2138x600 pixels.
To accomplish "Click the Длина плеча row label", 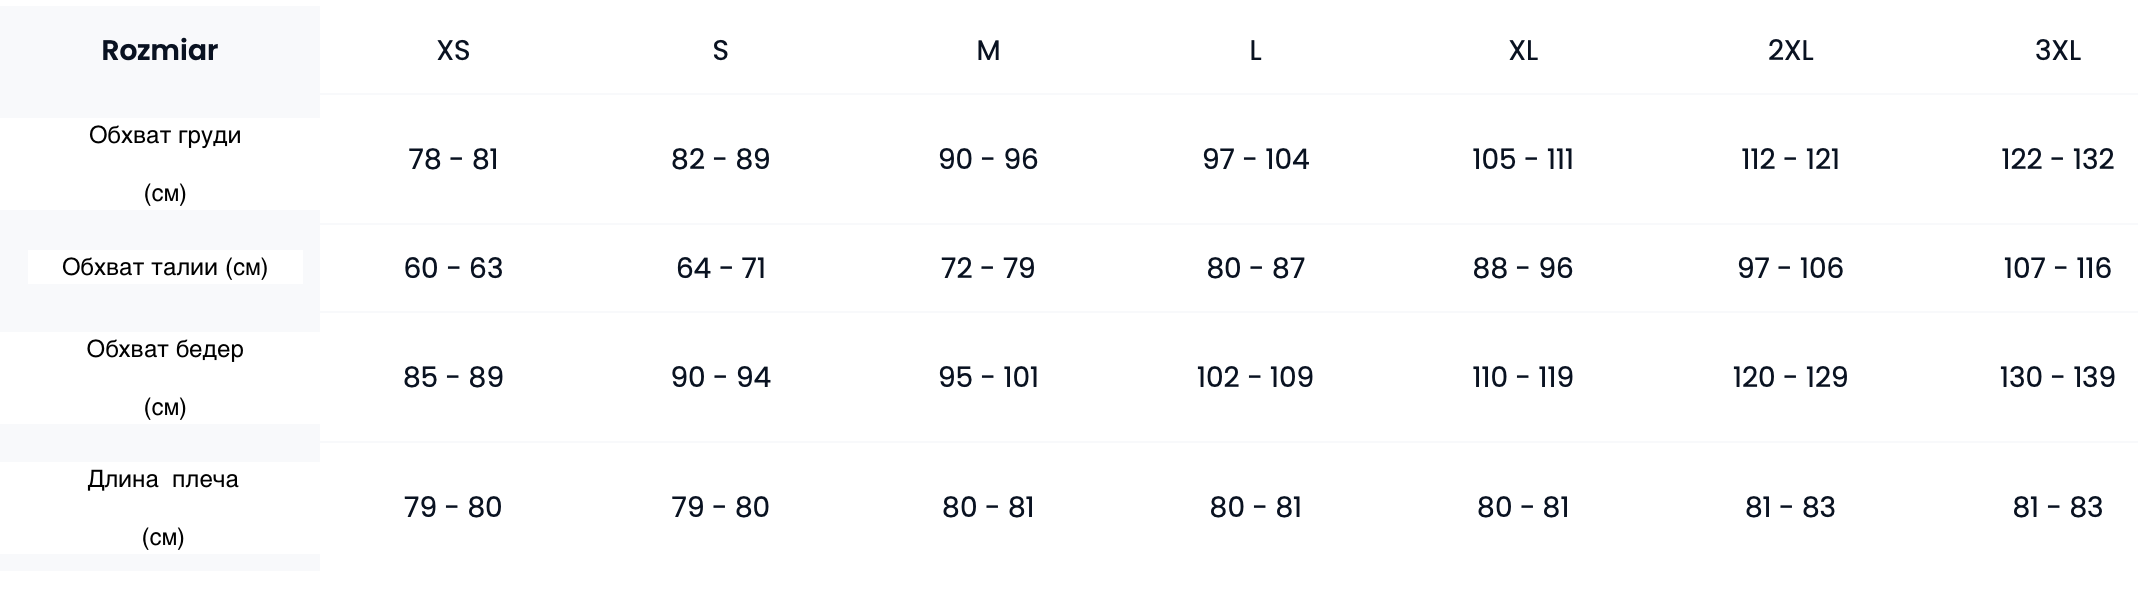I will [163, 507].
